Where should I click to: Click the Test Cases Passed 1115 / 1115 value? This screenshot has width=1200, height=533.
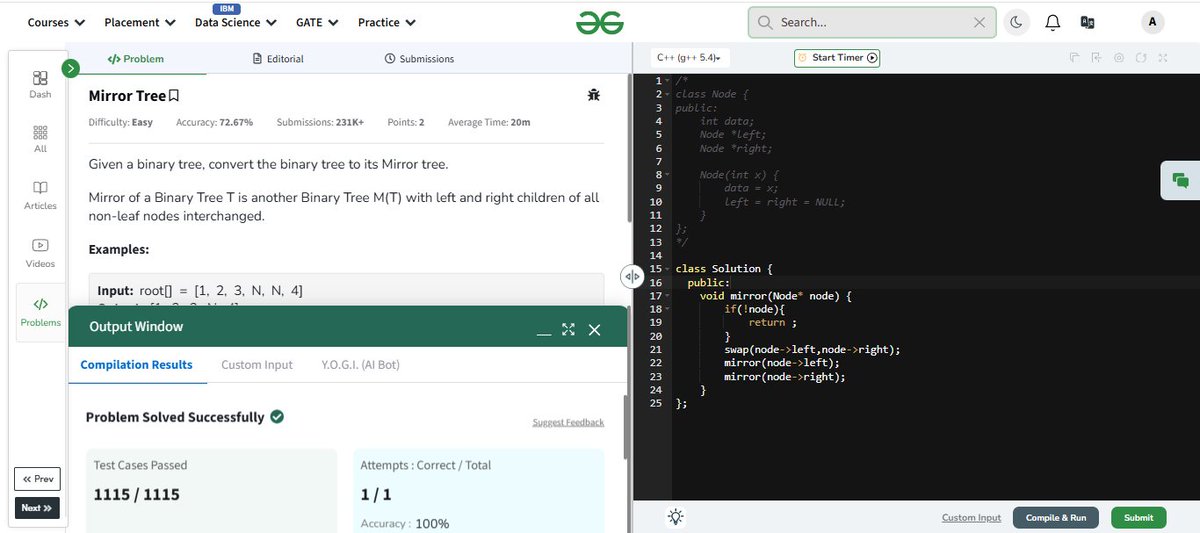(x=136, y=494)
